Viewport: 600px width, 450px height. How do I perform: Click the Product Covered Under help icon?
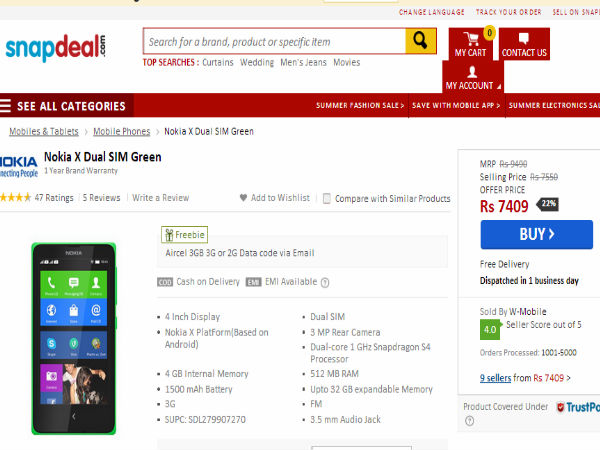(x=470, y=421)
